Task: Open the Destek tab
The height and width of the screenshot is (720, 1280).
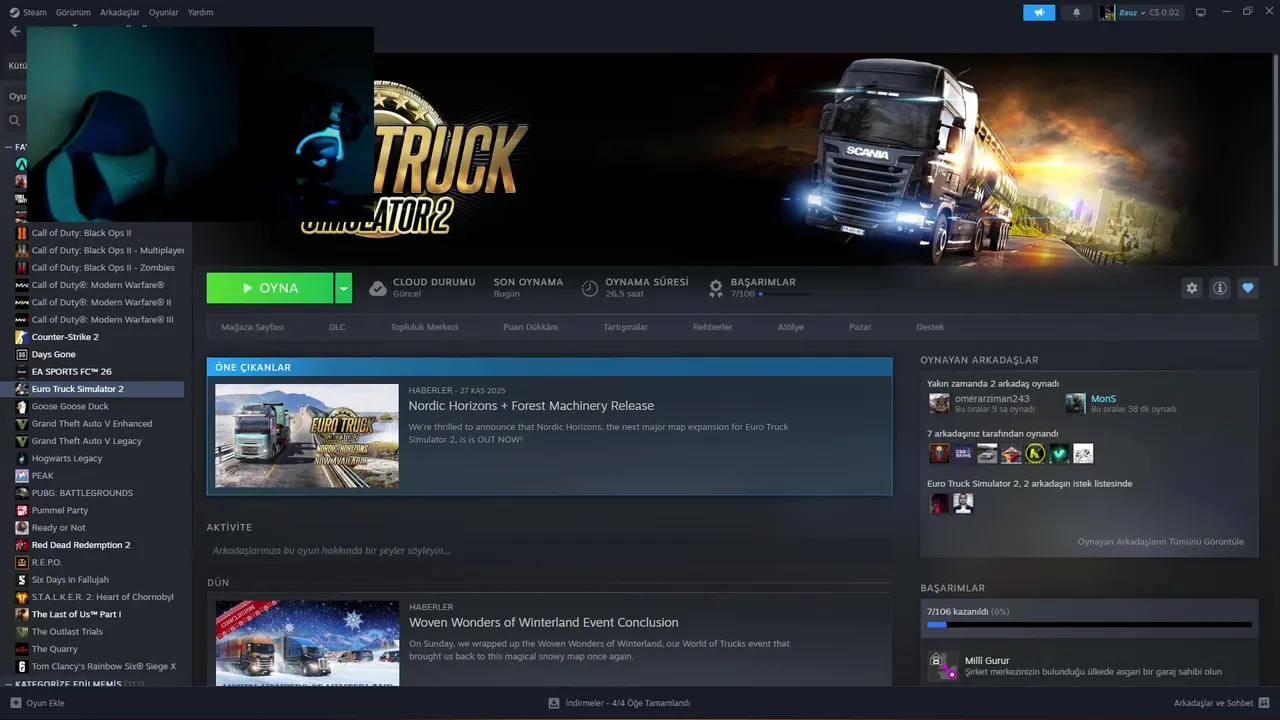Action: [x=930, y=327]
